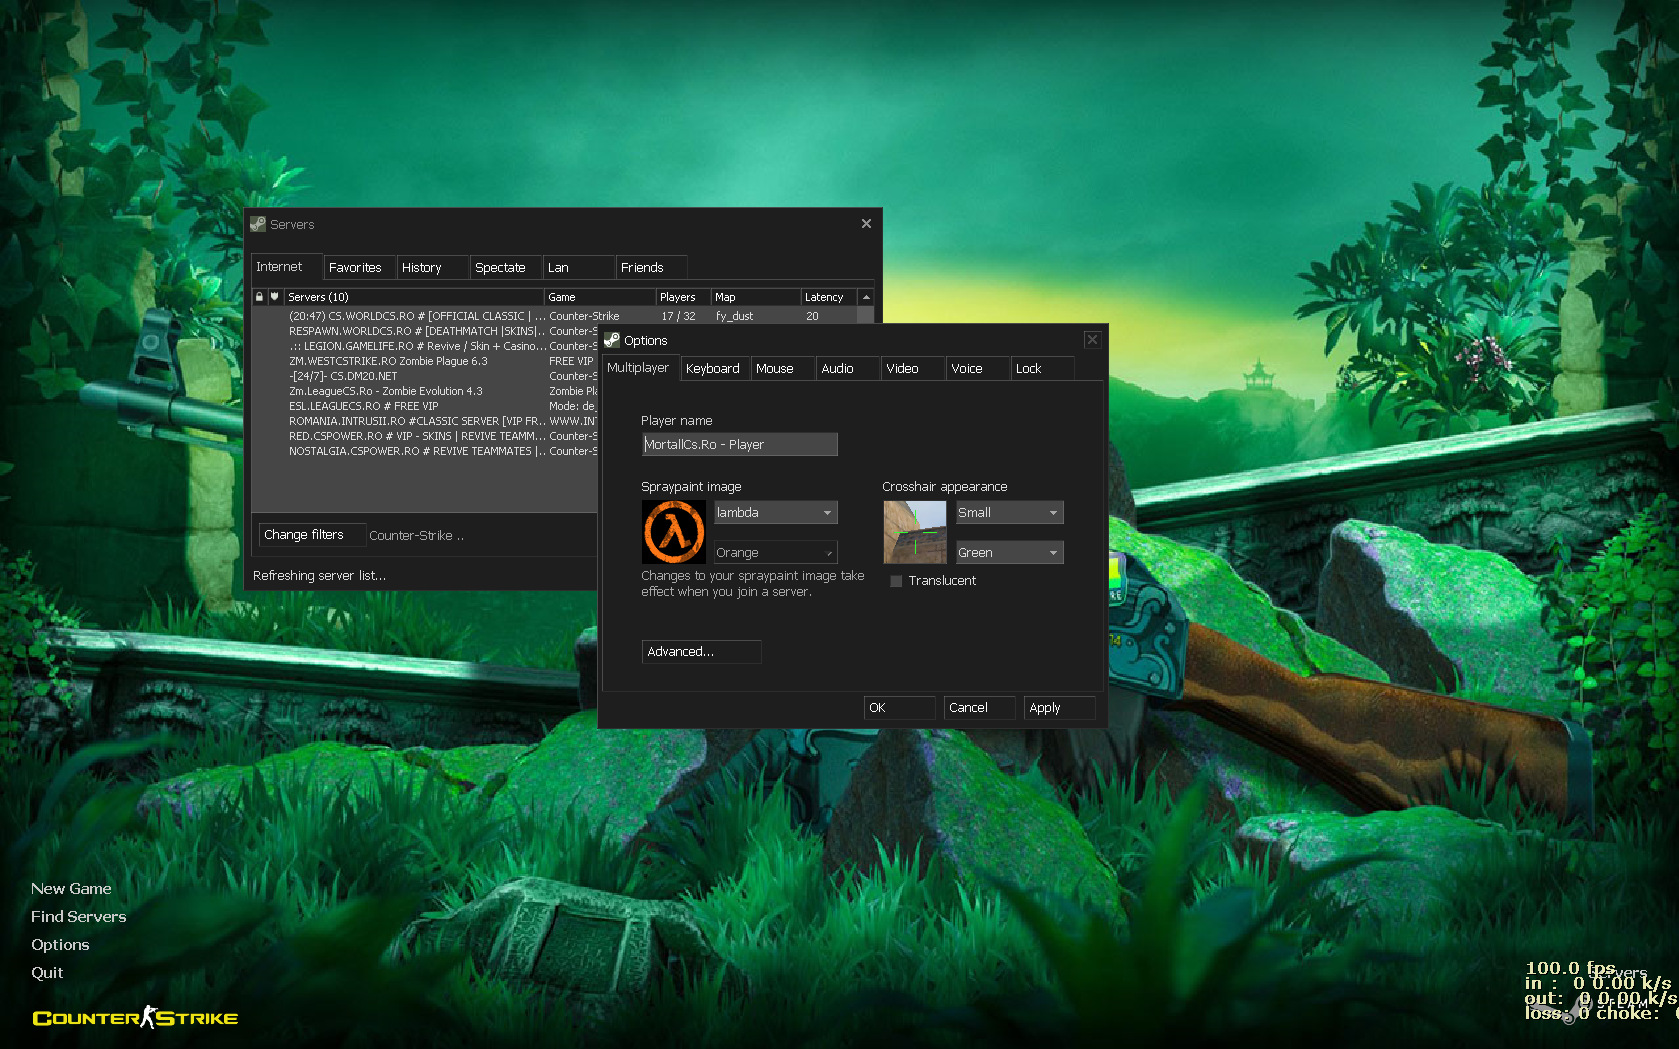The width and height of the screenshot is (1679, 1049).
Task: Click the lock icon column header in Servers
Action: click(x=259, y=297)
